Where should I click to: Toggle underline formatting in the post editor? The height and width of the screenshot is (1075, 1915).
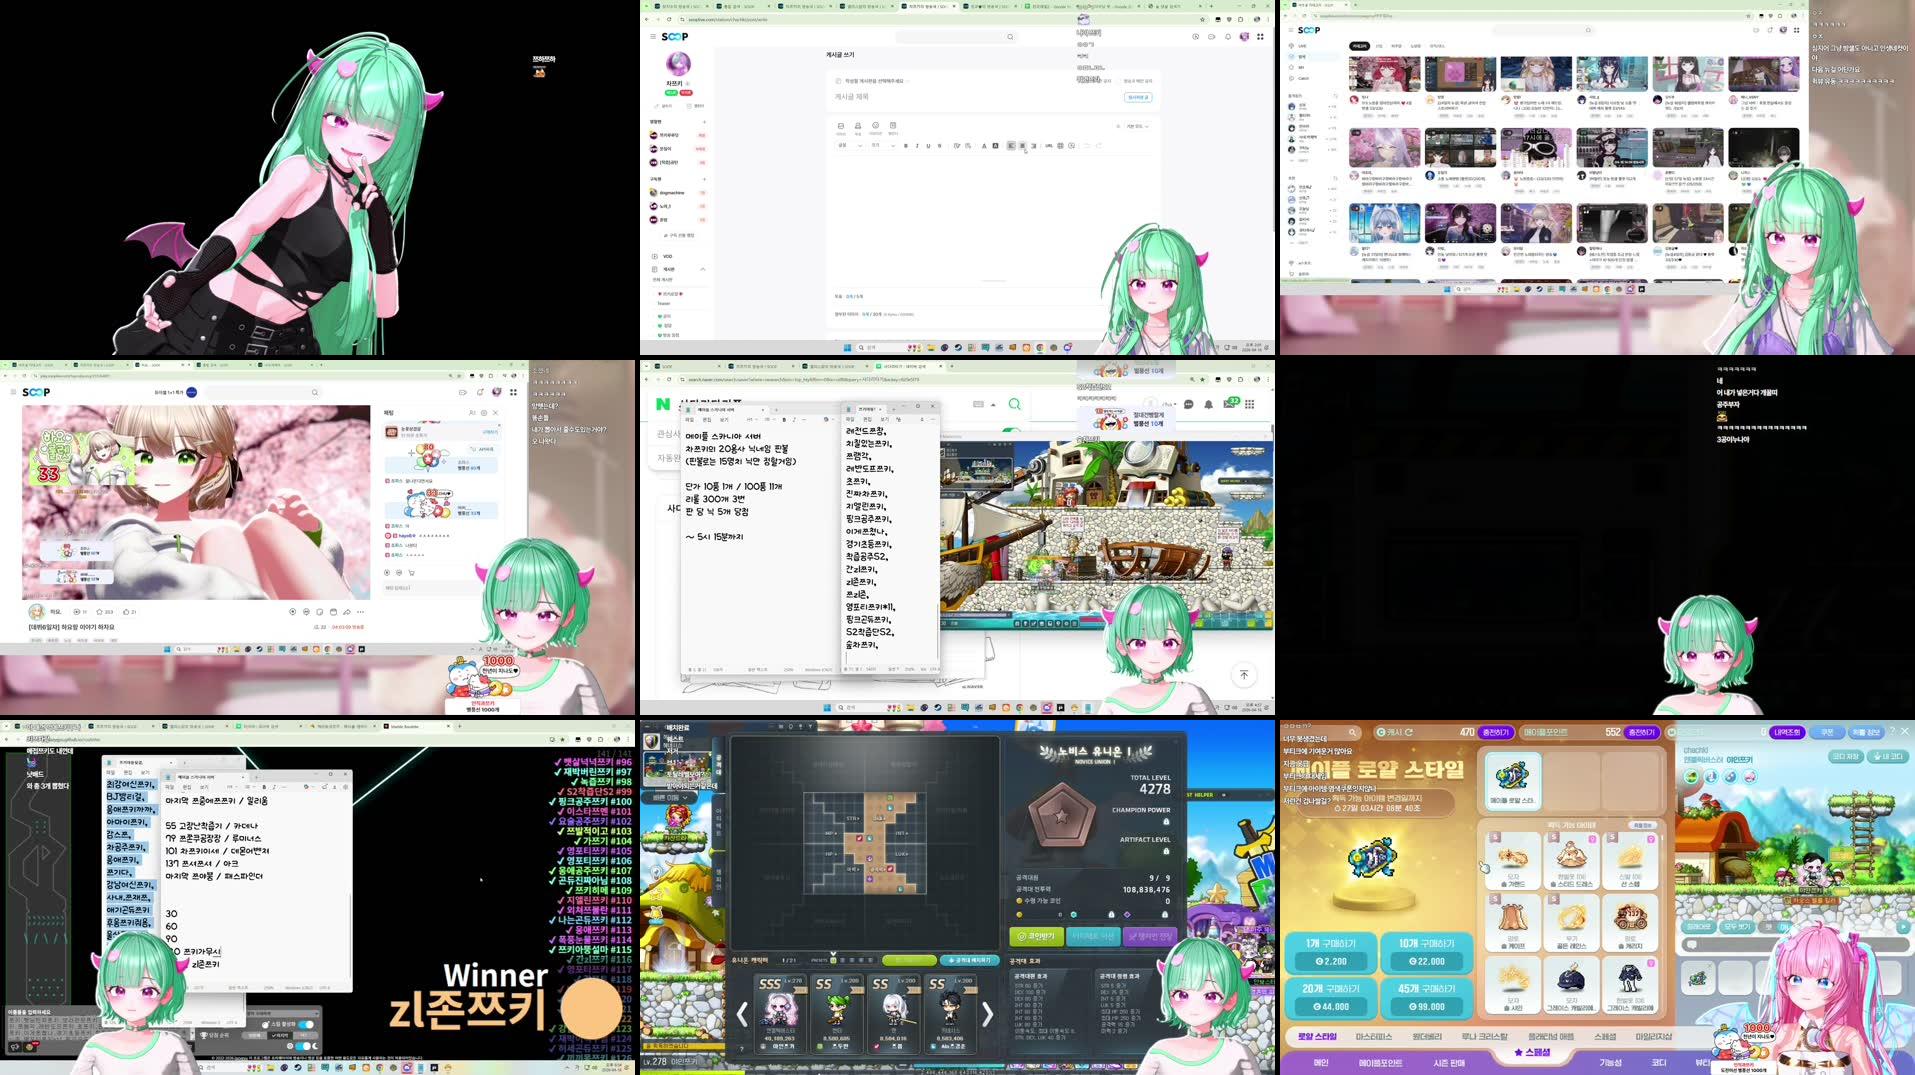coord(929,146)
